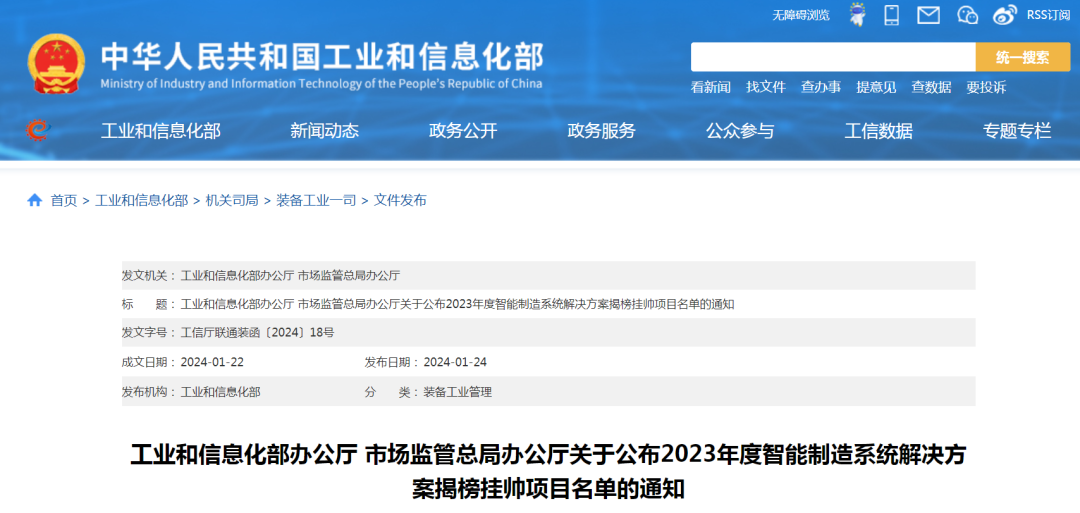This screenshot has width=1080, height=513.
Task: Click the blue home icon in breadcrumb
Action: tap(34, 200)
